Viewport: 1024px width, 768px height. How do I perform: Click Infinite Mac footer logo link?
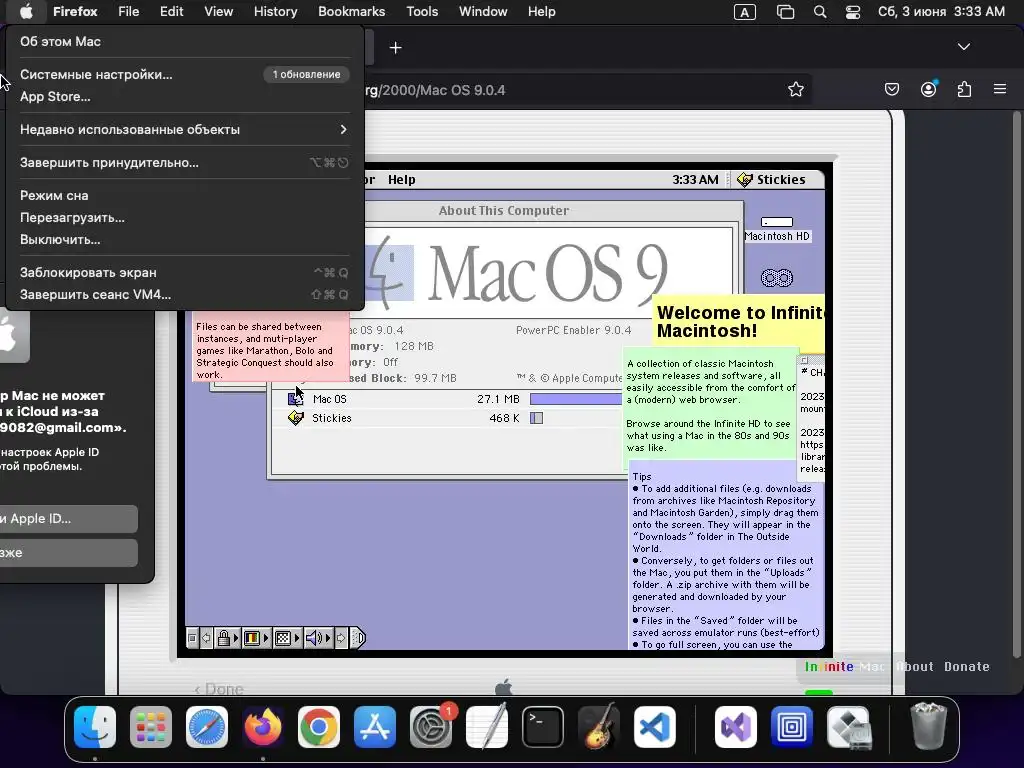coord(844,667)
